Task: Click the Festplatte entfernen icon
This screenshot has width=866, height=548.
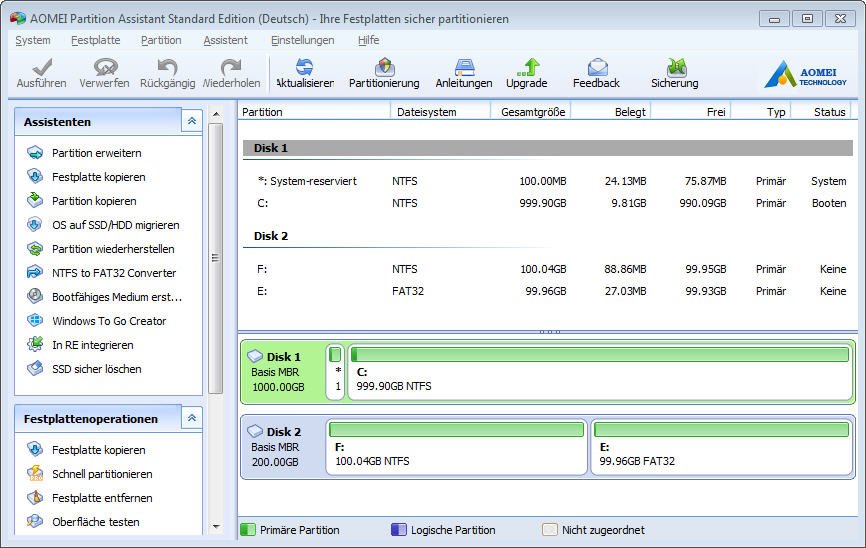Action: tap(35, 497)
